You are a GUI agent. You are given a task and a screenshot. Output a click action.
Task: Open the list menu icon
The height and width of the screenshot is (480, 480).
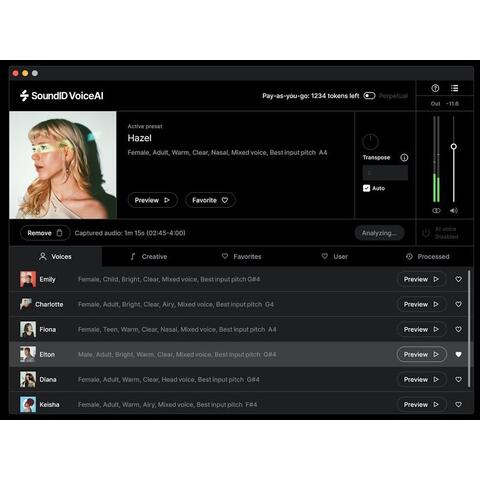click(x=454, y=88)
